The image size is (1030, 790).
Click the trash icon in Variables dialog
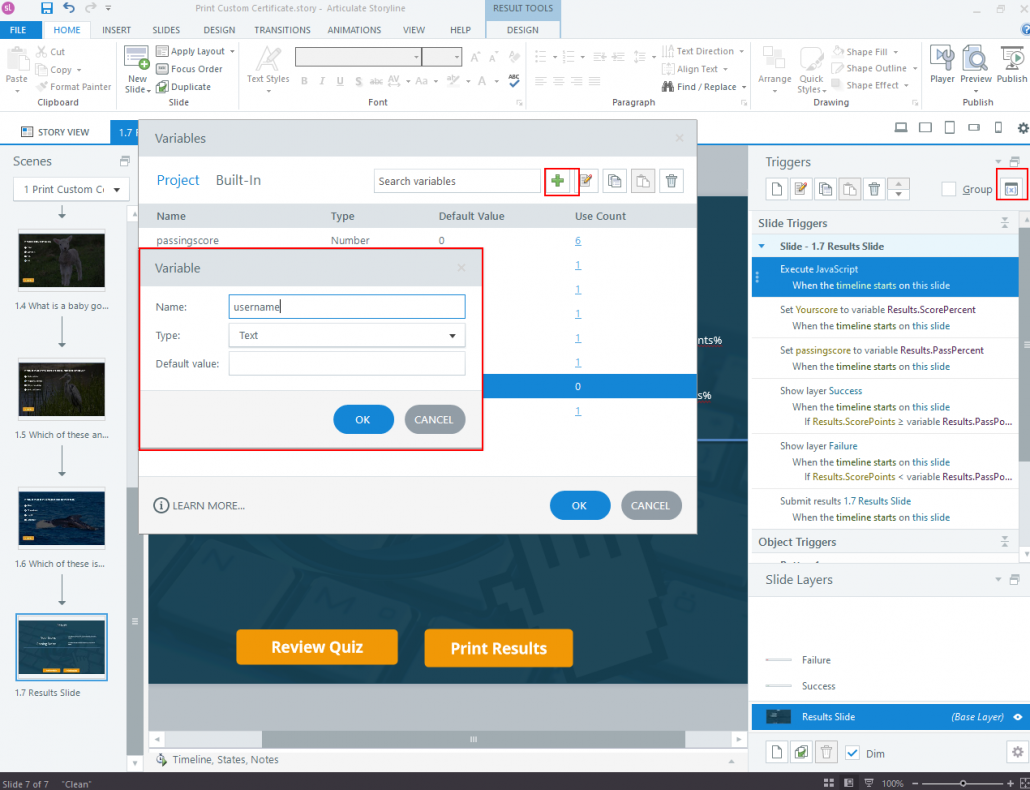point(671,181)
